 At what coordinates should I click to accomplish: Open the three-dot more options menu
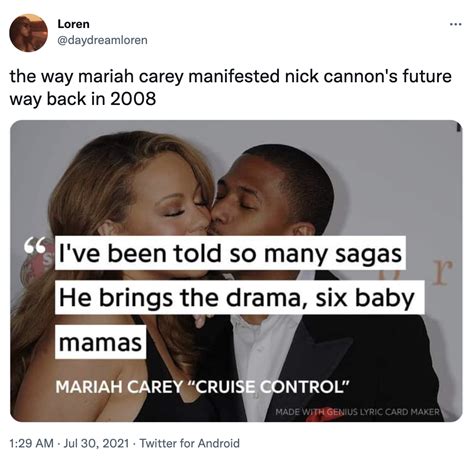(x=455, y=24)
